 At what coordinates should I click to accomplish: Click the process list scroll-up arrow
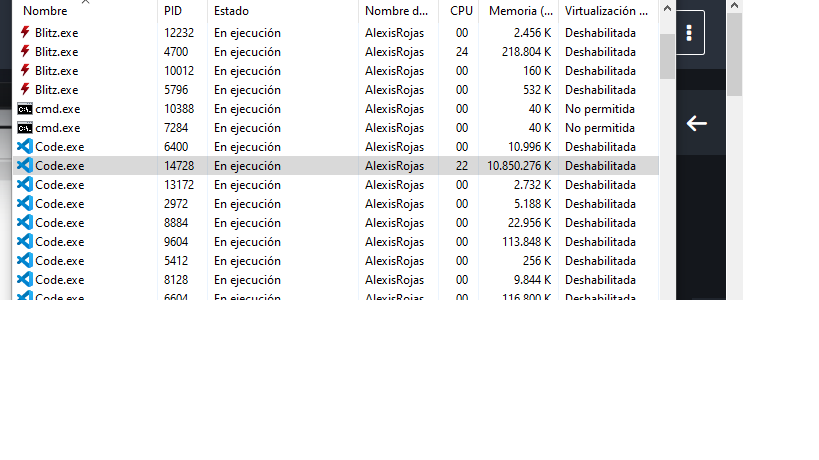click(x=667, y=8)
